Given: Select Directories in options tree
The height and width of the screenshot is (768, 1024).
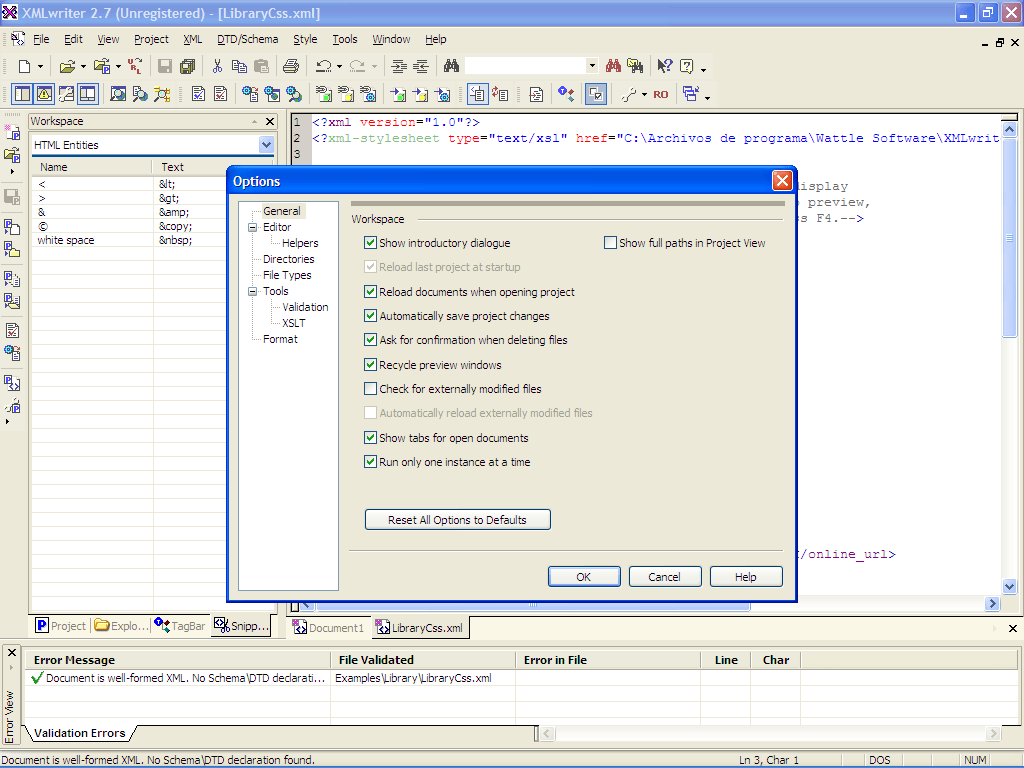Looking at the screenshot, I should click(x=289, y=259).
